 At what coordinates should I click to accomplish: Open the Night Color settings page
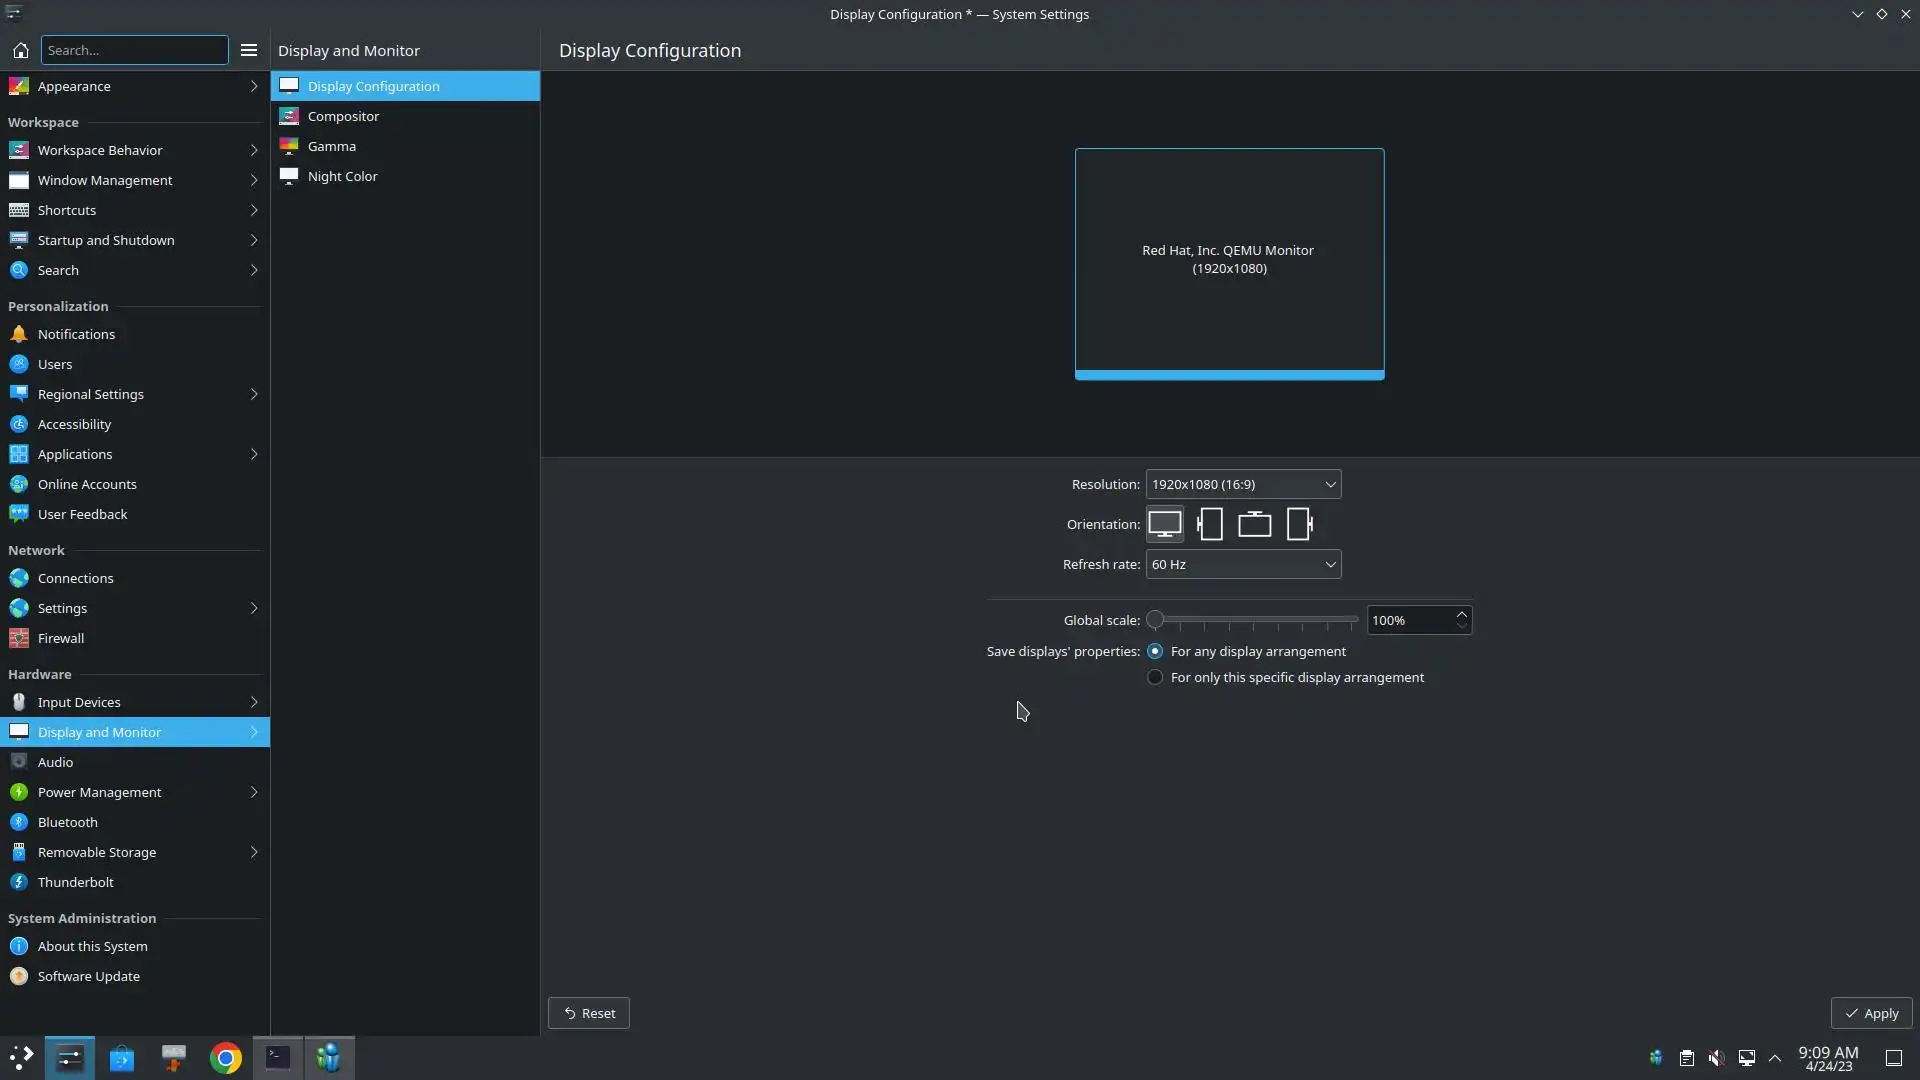pos(342,176)
